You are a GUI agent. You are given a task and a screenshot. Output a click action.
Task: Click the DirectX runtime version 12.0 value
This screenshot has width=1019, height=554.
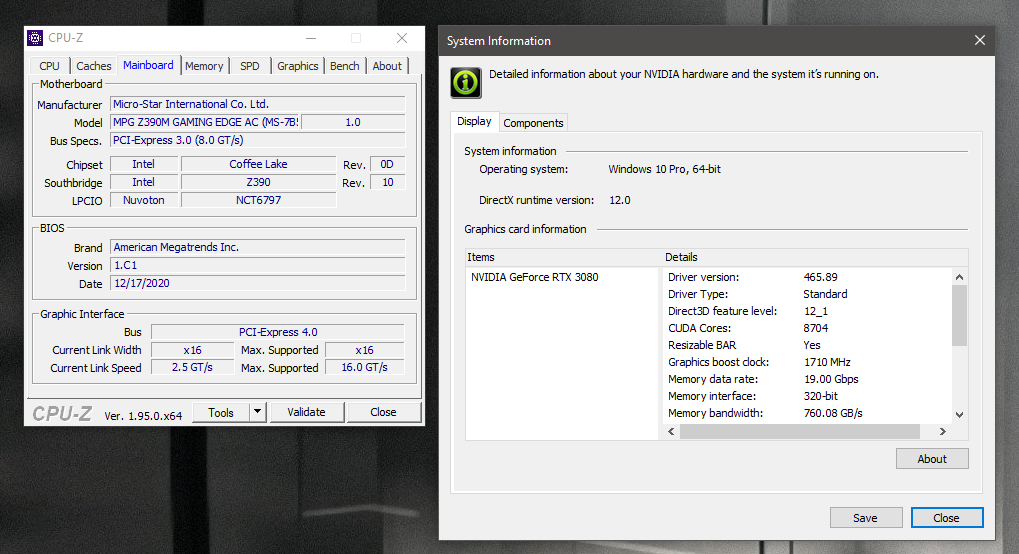pos(619,200)
